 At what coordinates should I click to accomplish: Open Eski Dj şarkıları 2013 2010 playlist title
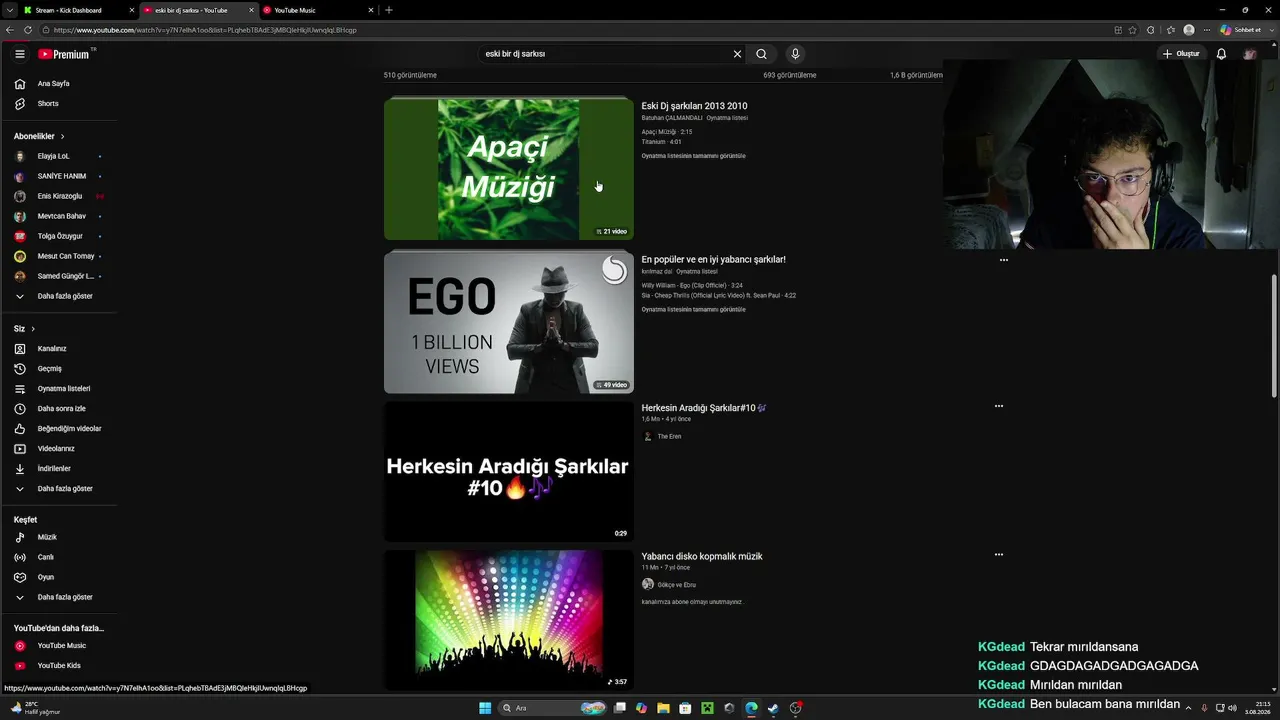click(694, 106)
